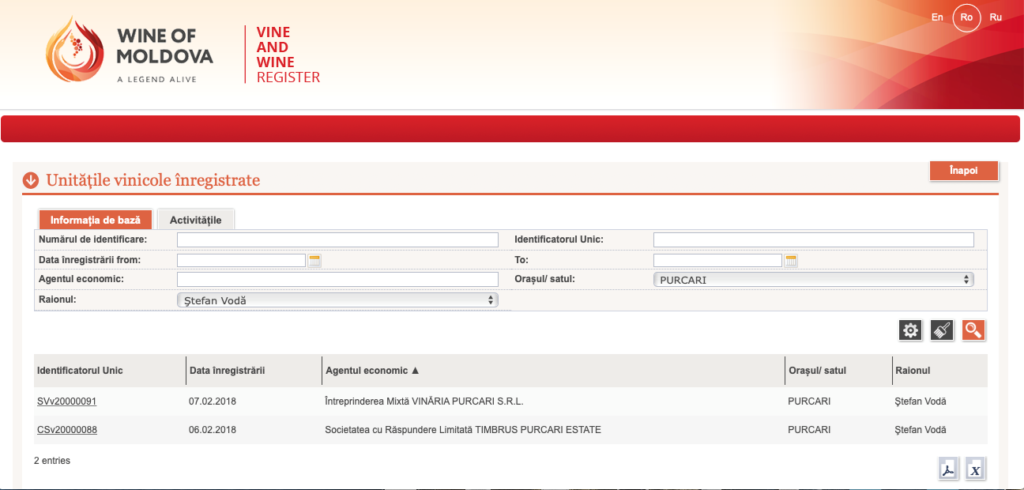Export results to Excel icon
Image resolution: width=1024 pixels, height=490 pixels.
point(976,469)
